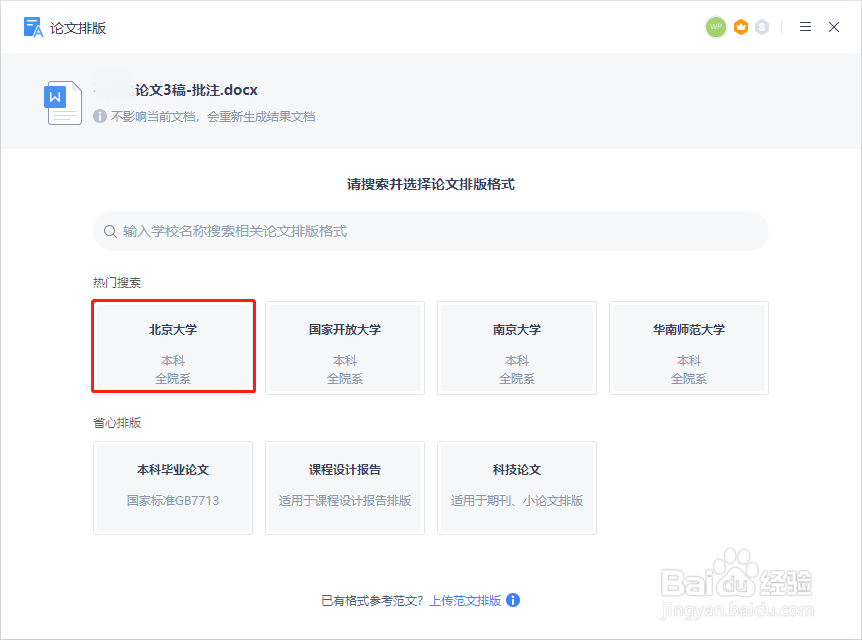Close the 论文排版 window
Image resolution: width=862 pixels, height=640 pixels.
click(x=834, y=27)
